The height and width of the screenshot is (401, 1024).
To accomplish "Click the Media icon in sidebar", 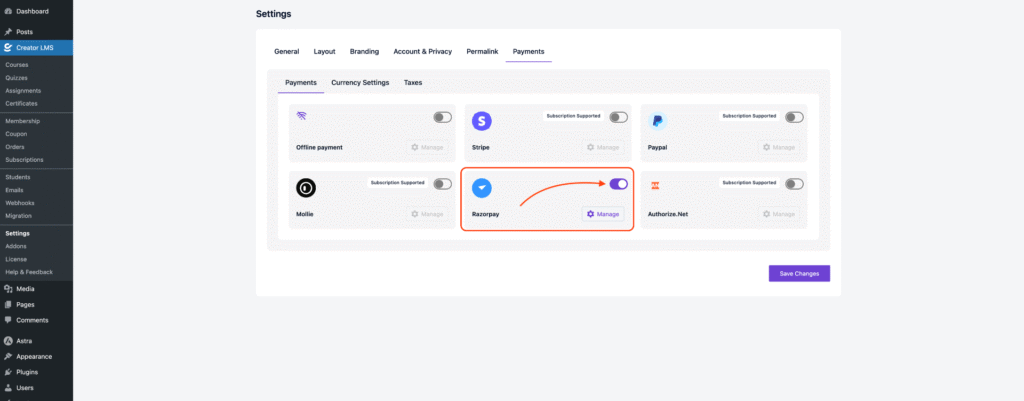I will tap(8, 289).
